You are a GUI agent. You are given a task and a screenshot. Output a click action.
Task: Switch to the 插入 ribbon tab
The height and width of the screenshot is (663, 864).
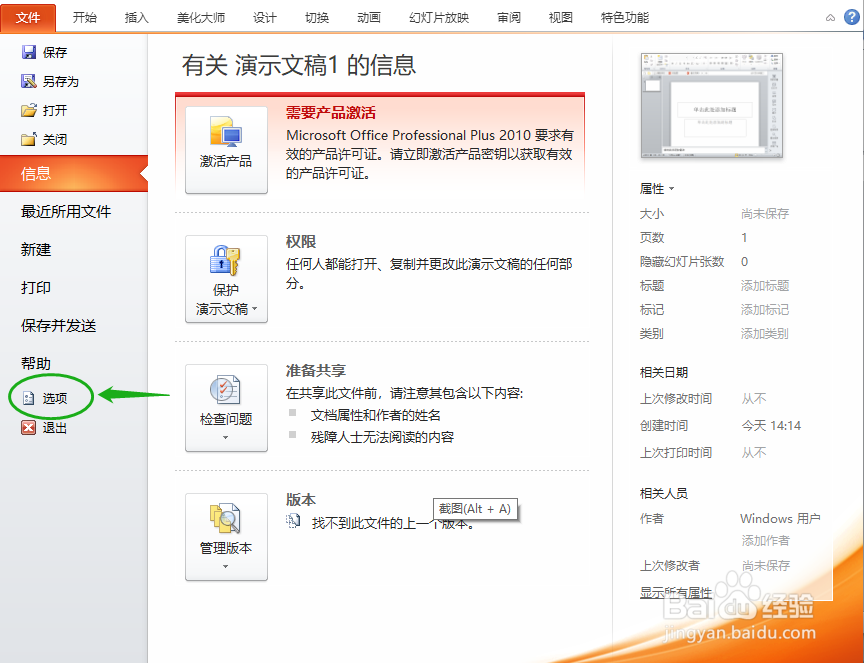click(x=137, y=18)
